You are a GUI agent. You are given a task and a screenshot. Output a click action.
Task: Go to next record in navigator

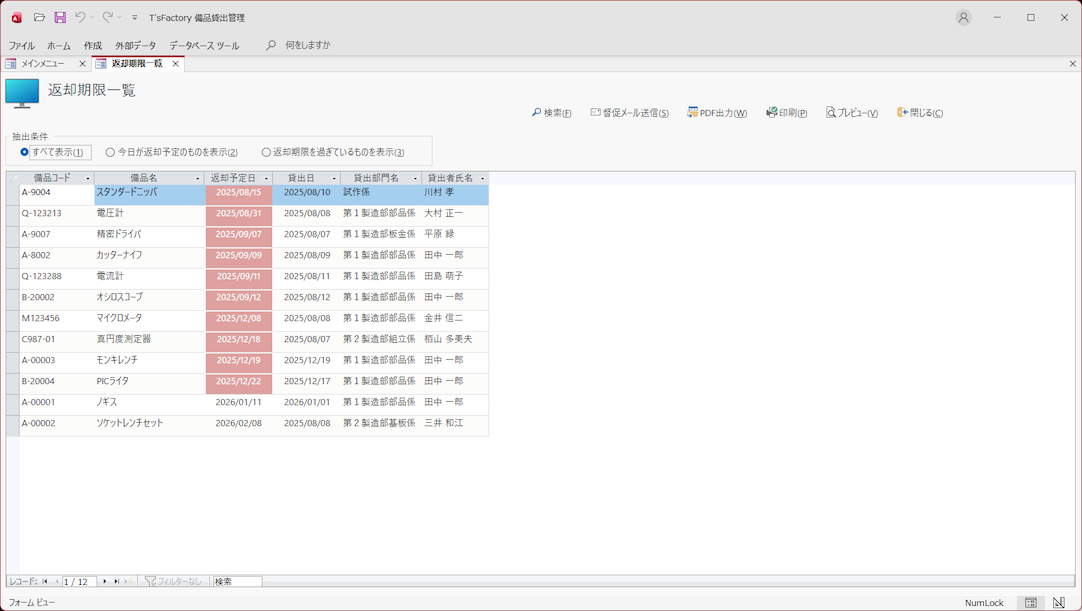click(x=105, y=581)
